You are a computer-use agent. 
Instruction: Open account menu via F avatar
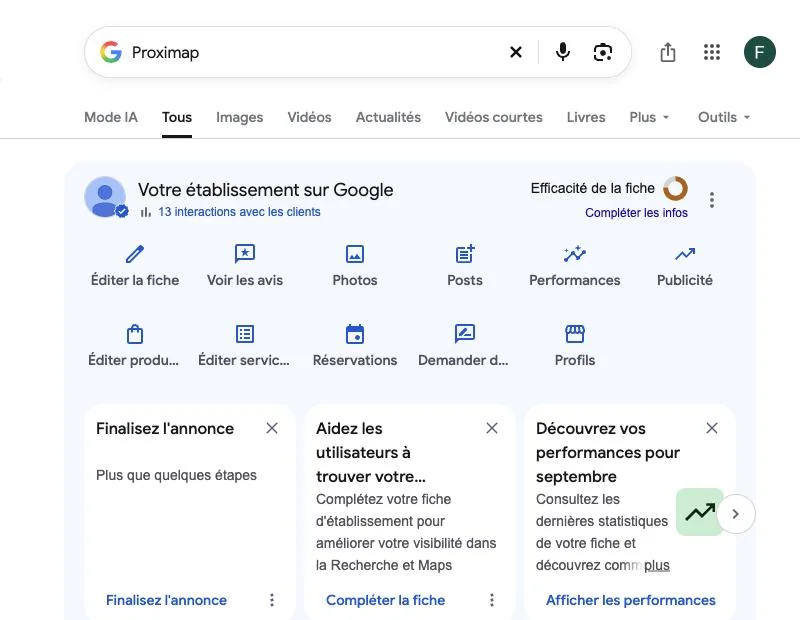click(760, 52)
